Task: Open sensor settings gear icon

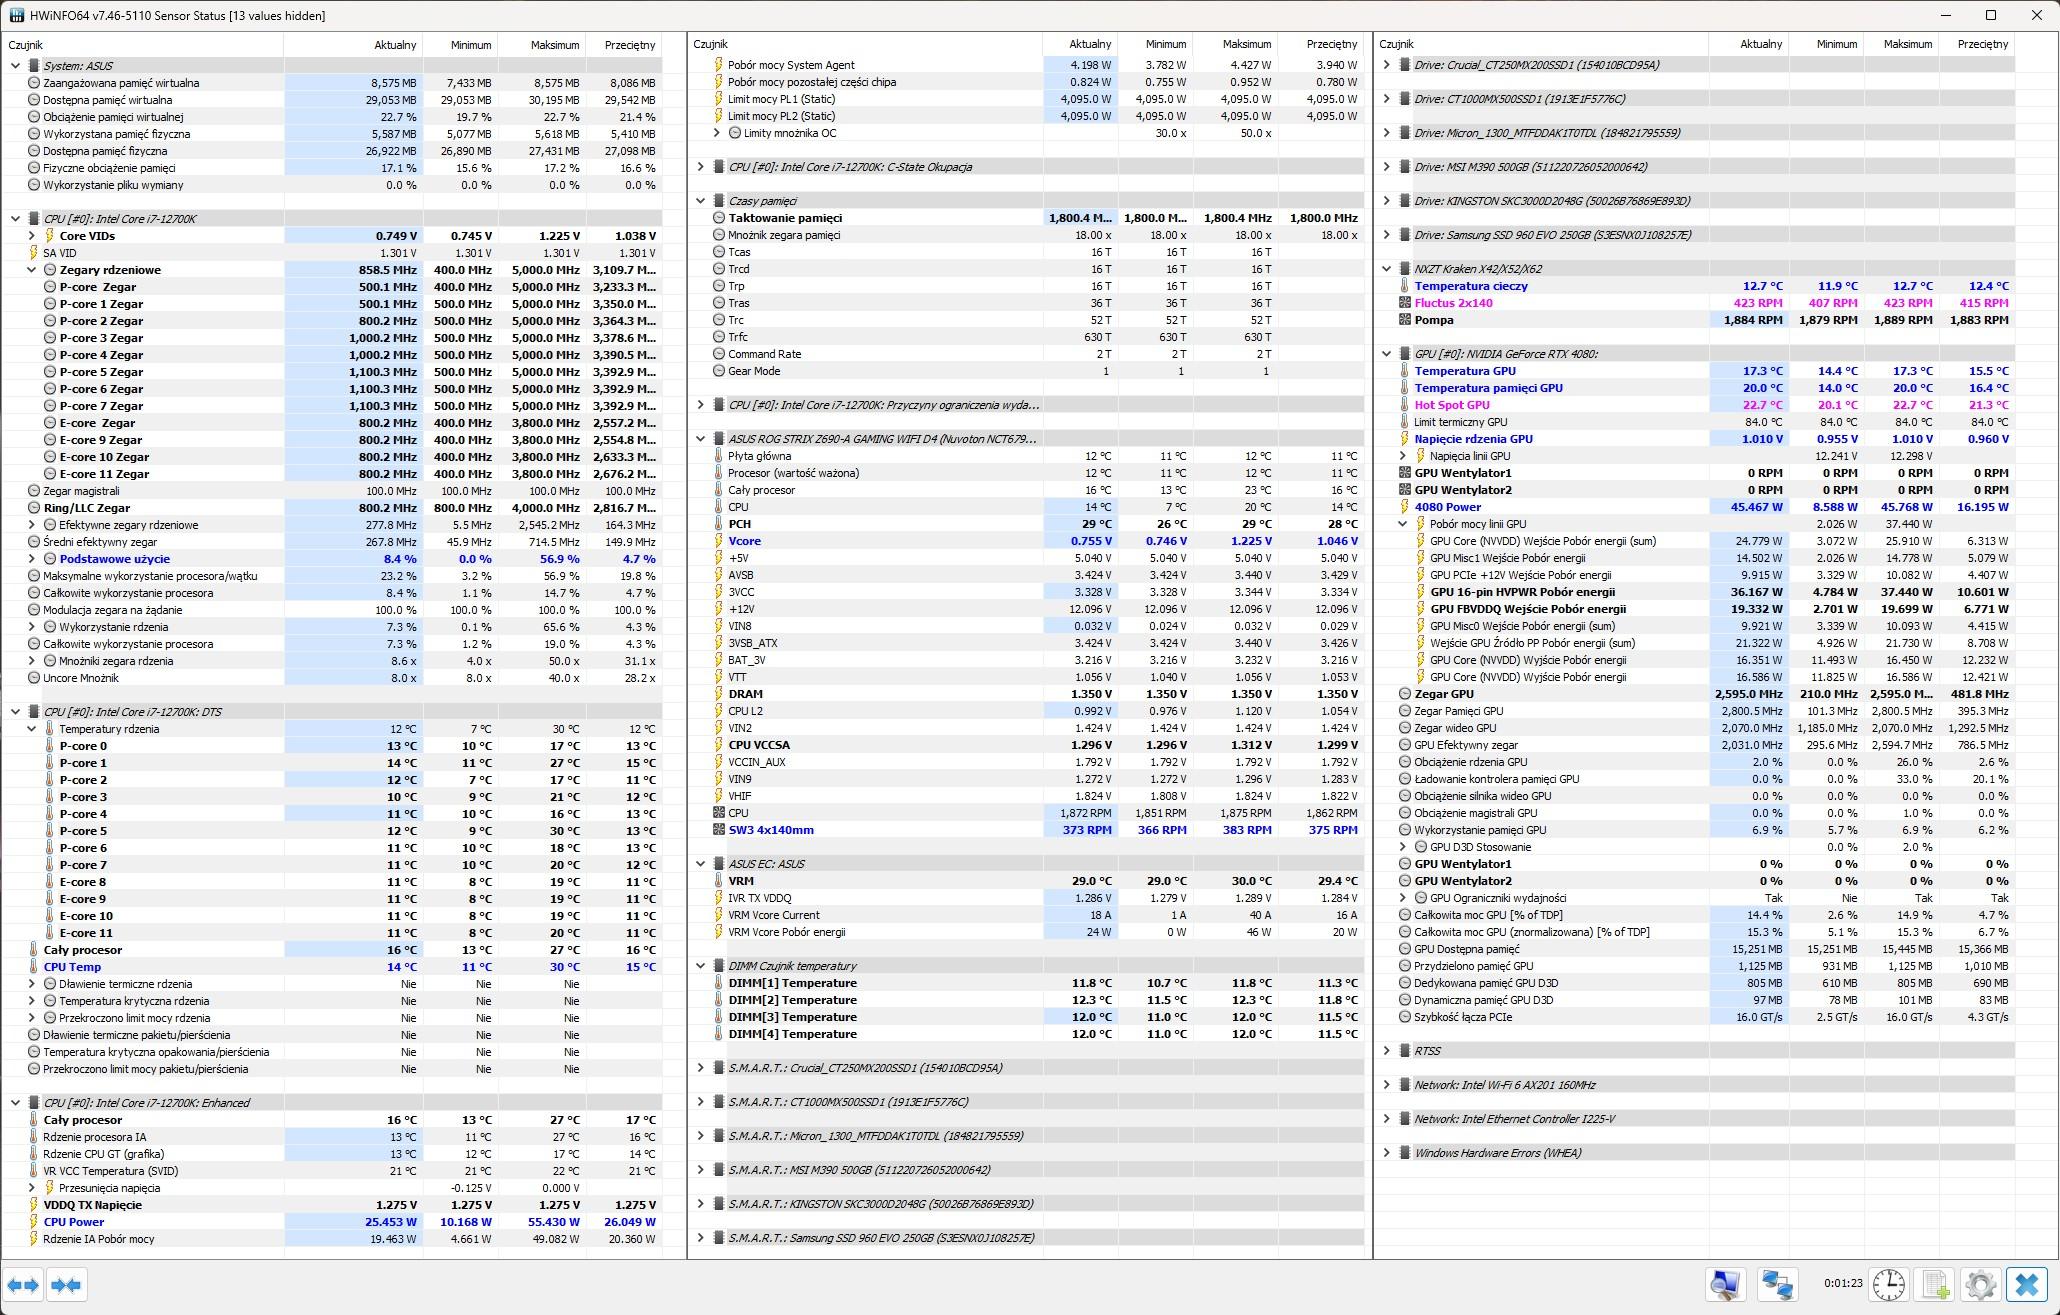Action: [x=1980, y=1285]
